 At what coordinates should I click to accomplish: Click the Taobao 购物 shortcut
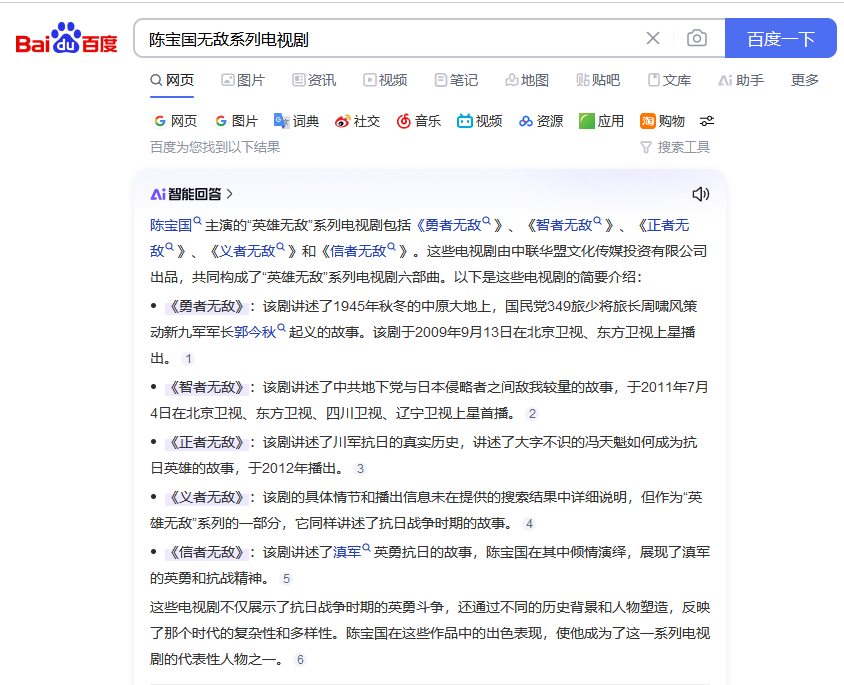tap(662, 121)
